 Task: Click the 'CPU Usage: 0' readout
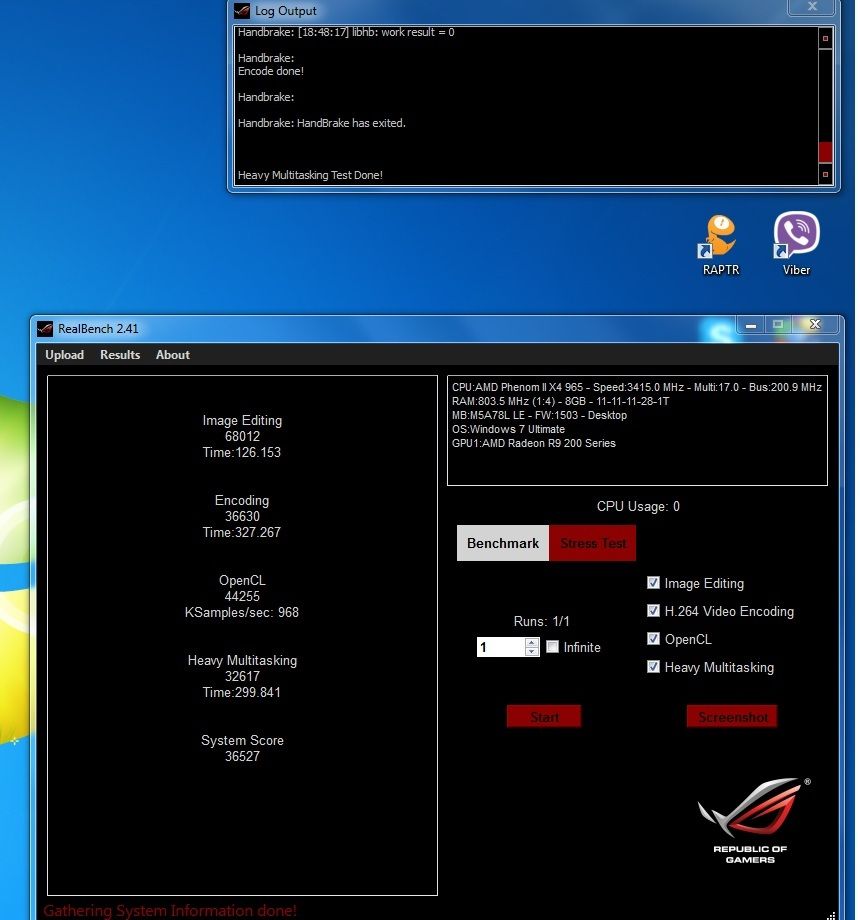[x=638, y=506]
